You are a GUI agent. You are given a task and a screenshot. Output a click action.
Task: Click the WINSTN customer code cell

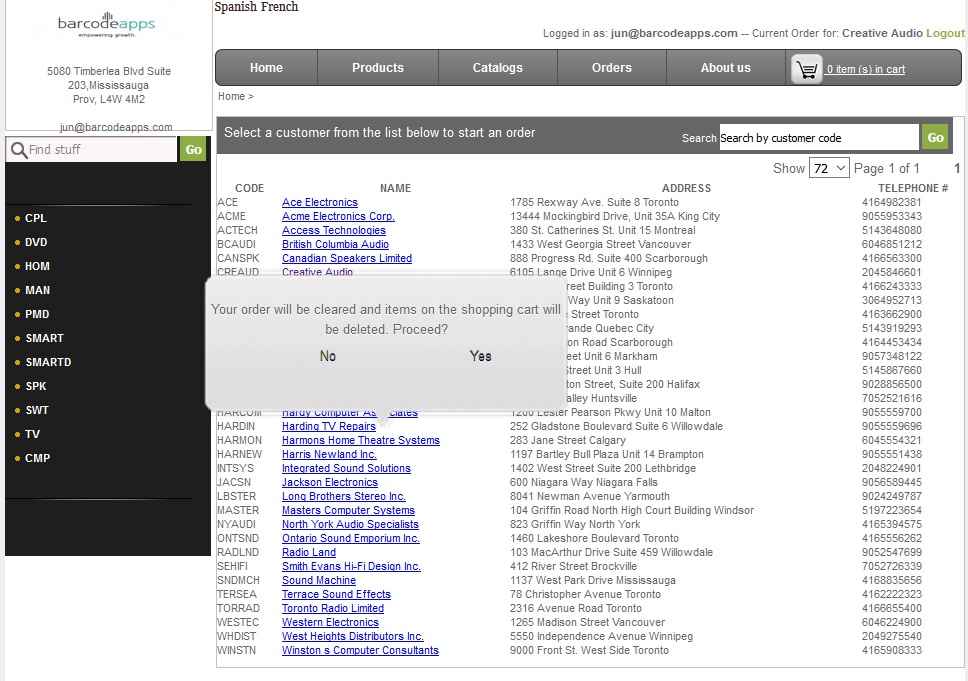click(236, 650)
